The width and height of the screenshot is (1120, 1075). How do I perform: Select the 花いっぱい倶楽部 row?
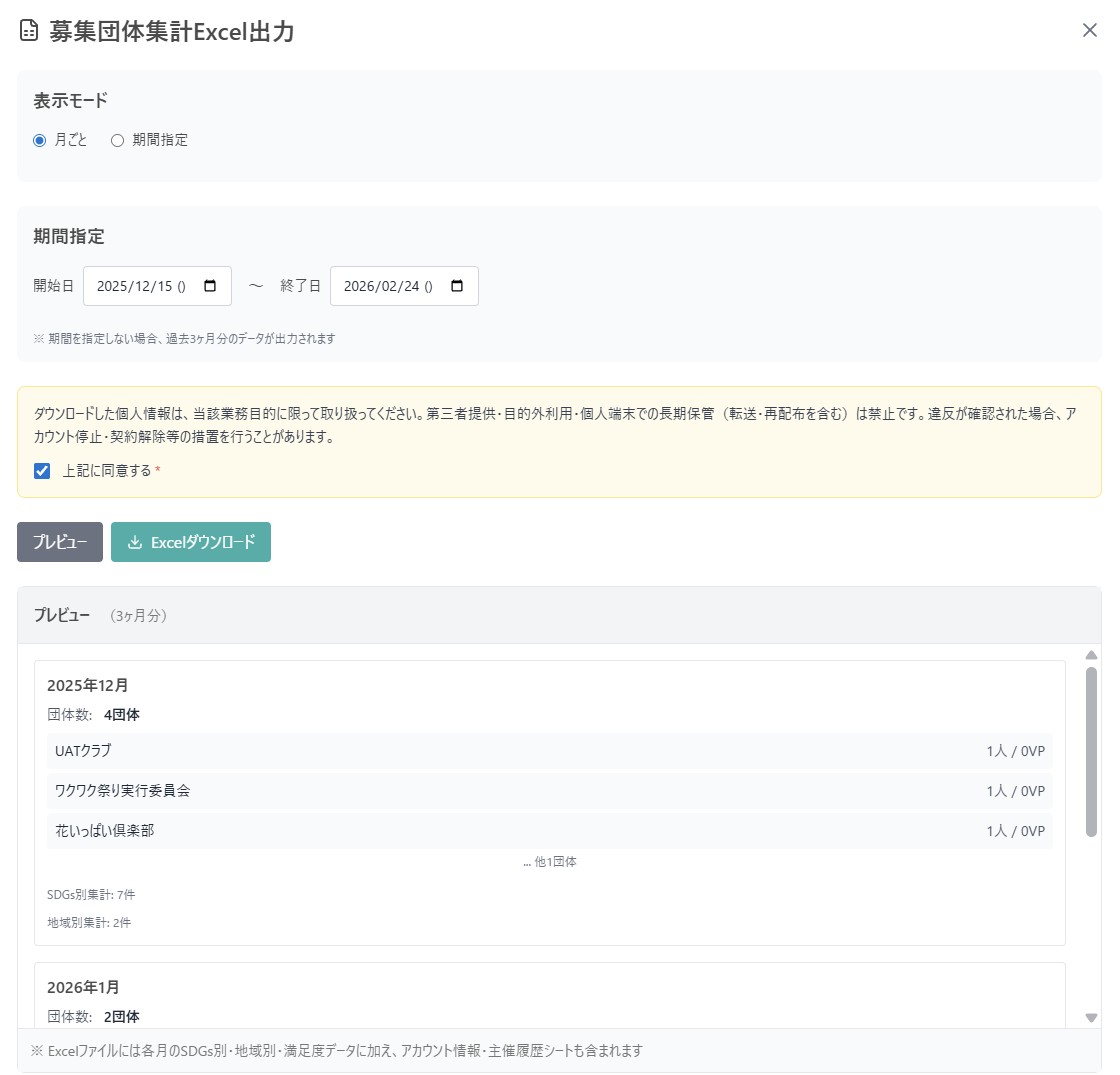point(548,830)
